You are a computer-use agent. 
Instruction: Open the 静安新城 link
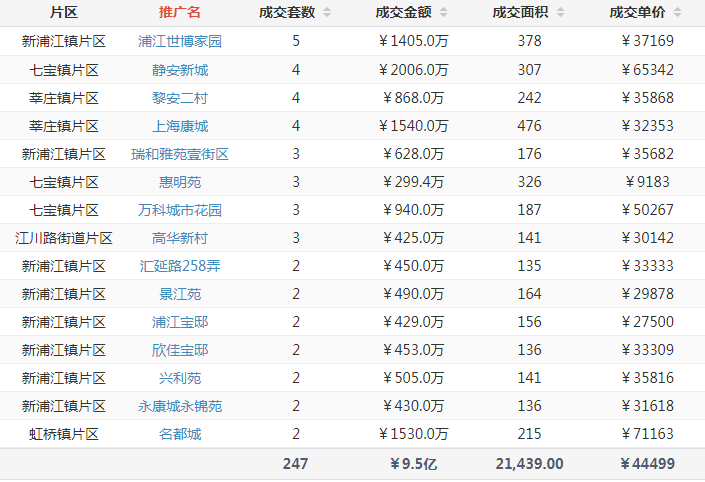tap(180, 70)
